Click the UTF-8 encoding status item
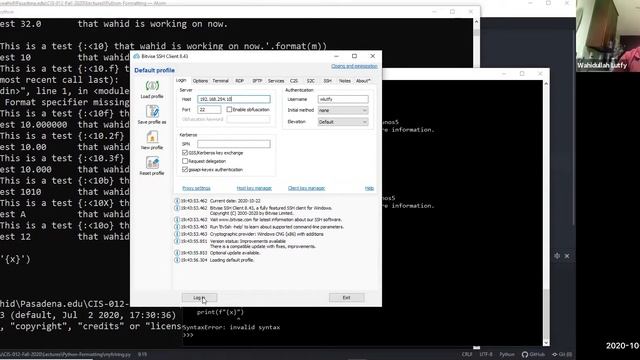Image resolution: width=640 pixels, height=360 pixels. coord(486,354)
